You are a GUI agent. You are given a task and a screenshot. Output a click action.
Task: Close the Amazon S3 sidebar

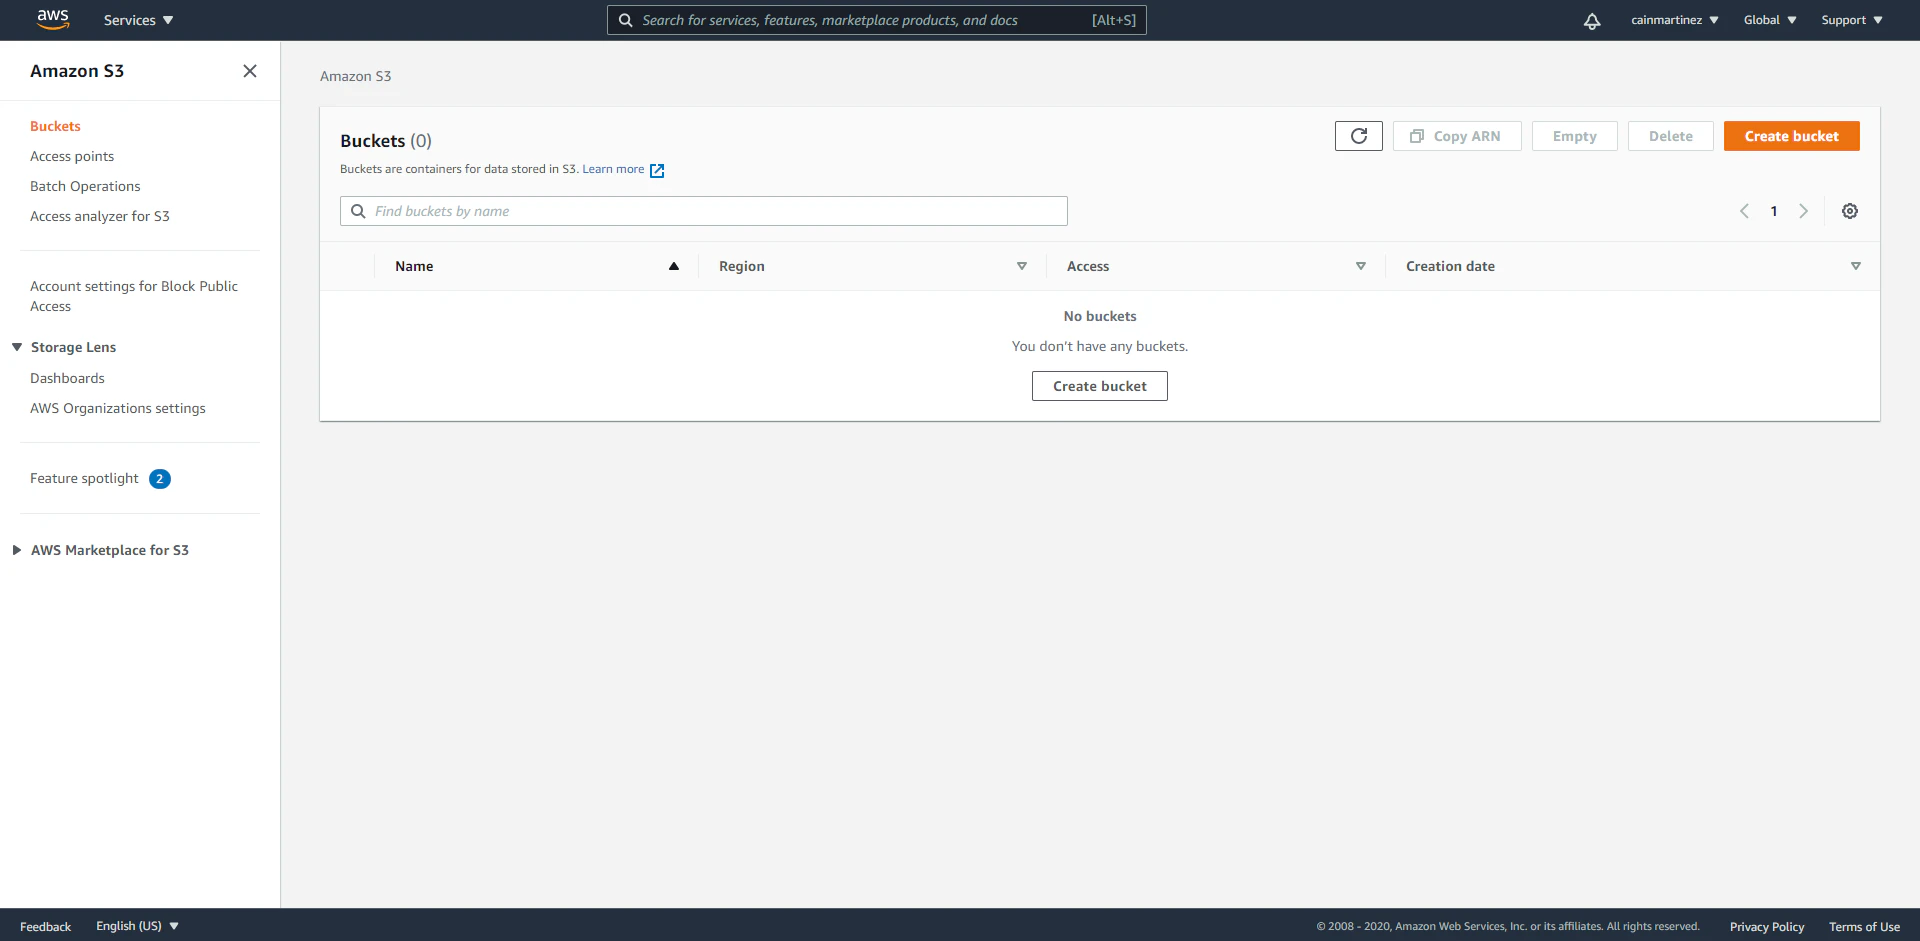(x=250, y=71)
